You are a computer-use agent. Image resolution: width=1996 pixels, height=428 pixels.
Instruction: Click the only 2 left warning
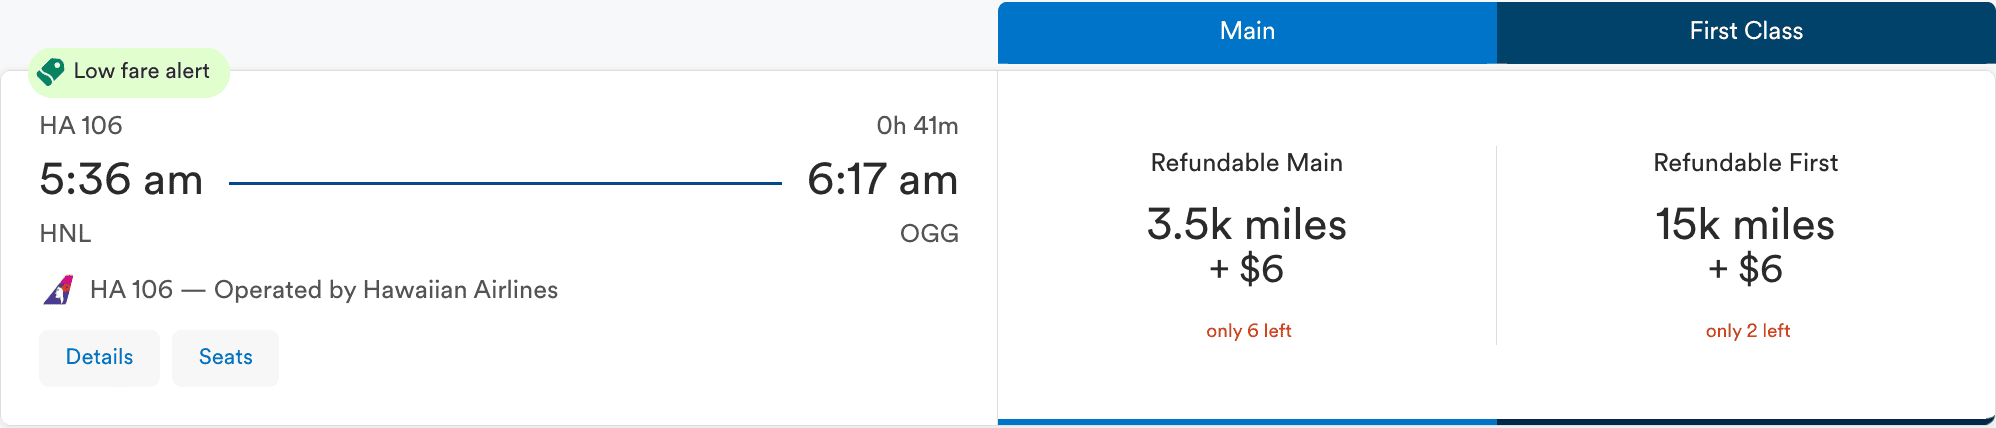point(1747,331)
